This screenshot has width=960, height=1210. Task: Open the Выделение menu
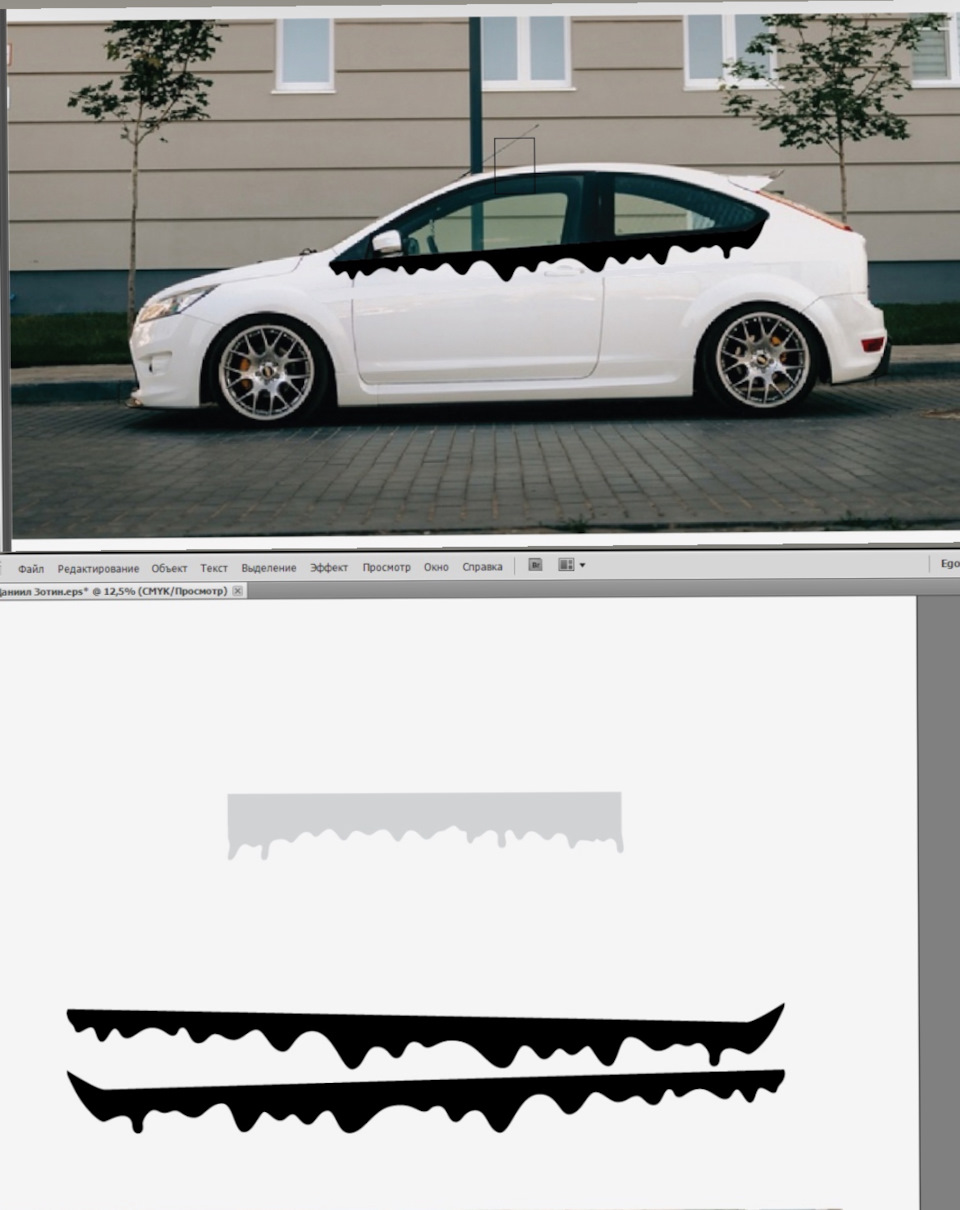pos(269,568)
